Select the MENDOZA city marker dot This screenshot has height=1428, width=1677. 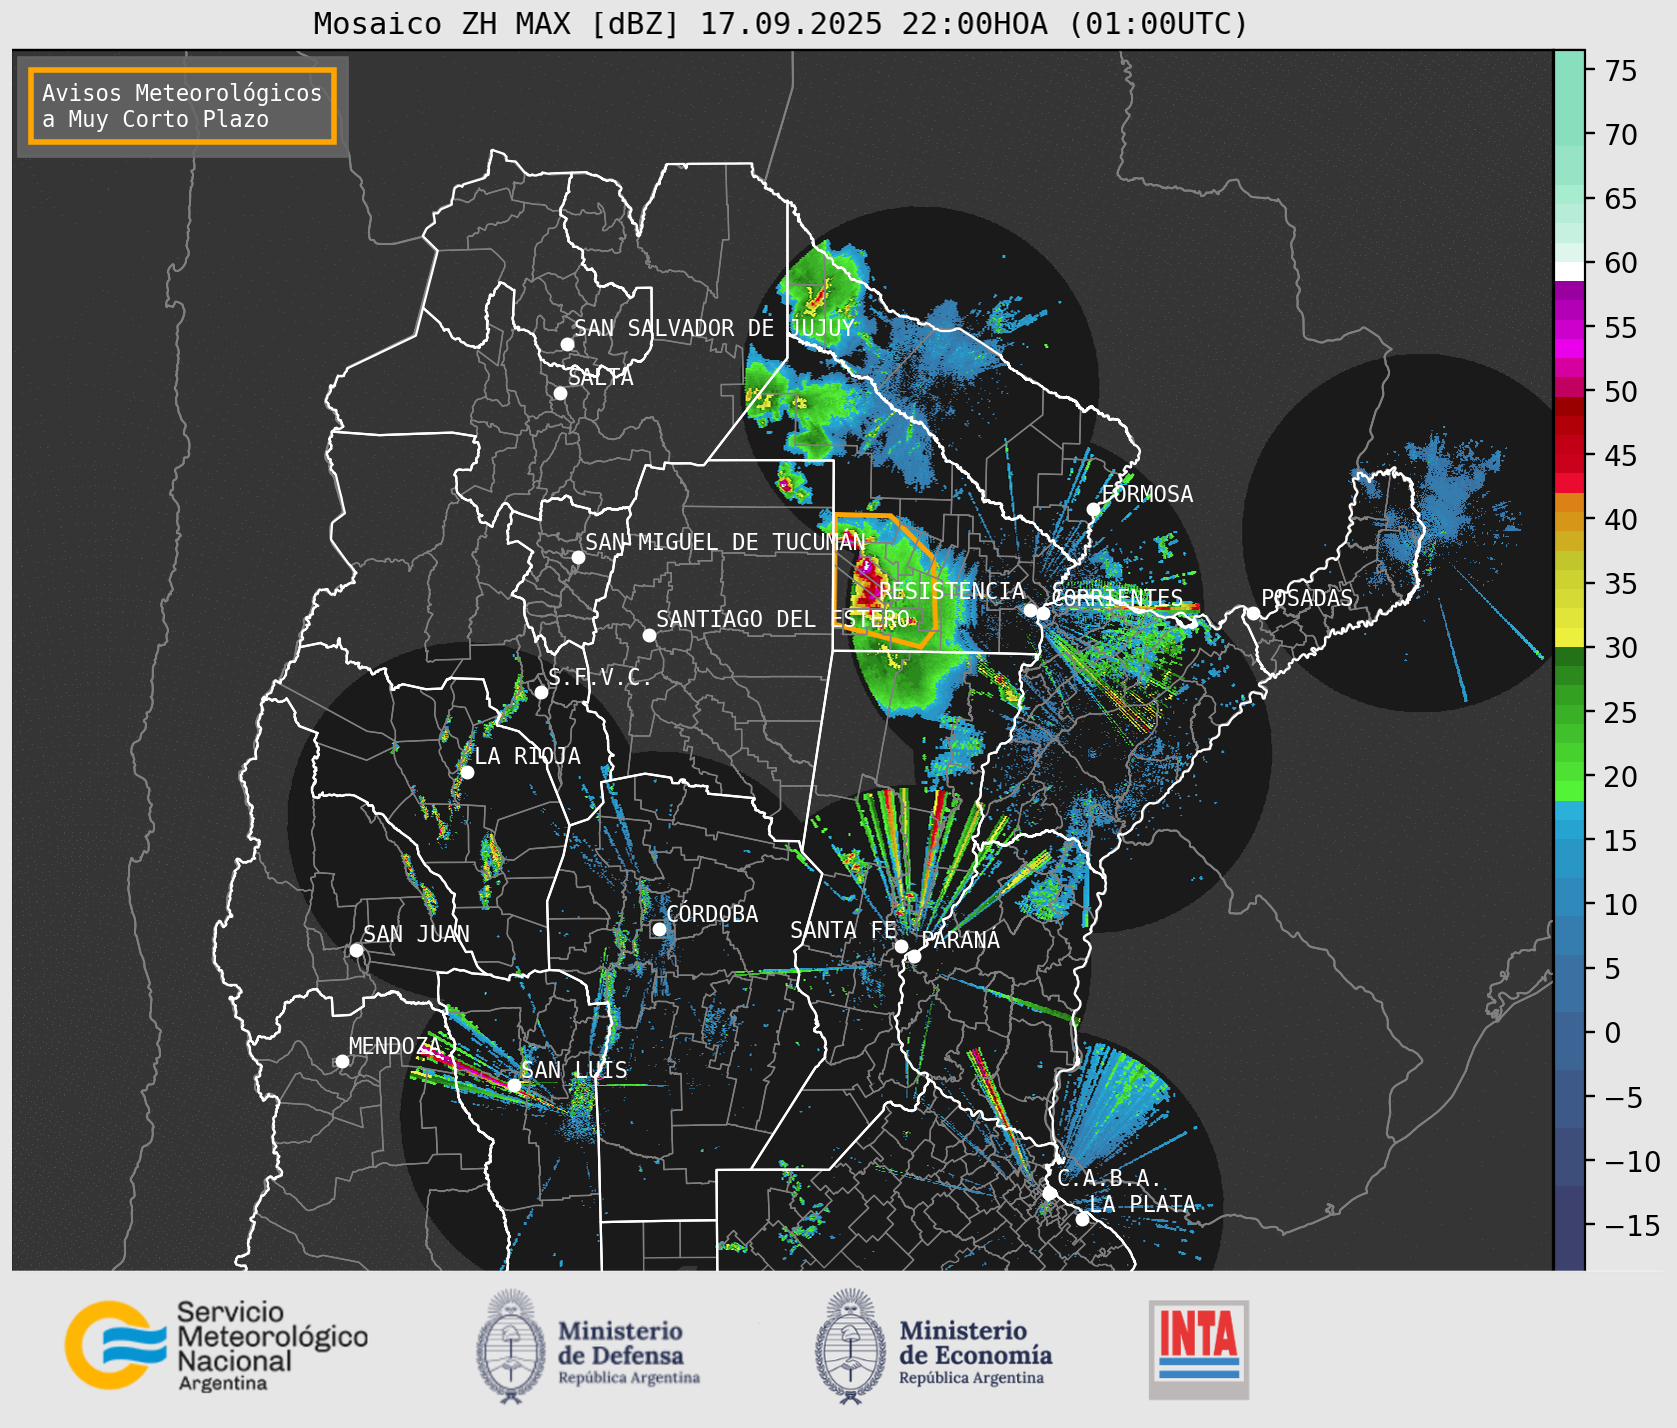(x=342, y=1061)
